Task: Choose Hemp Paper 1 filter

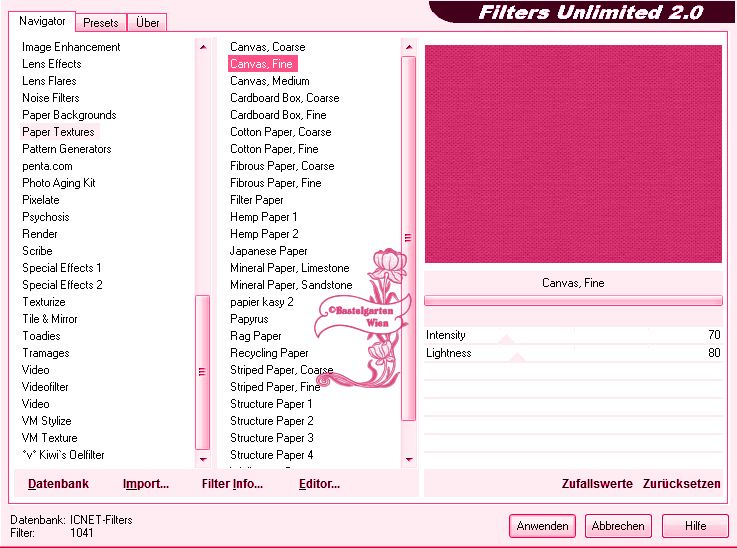Action: click(x=263, y=217)
